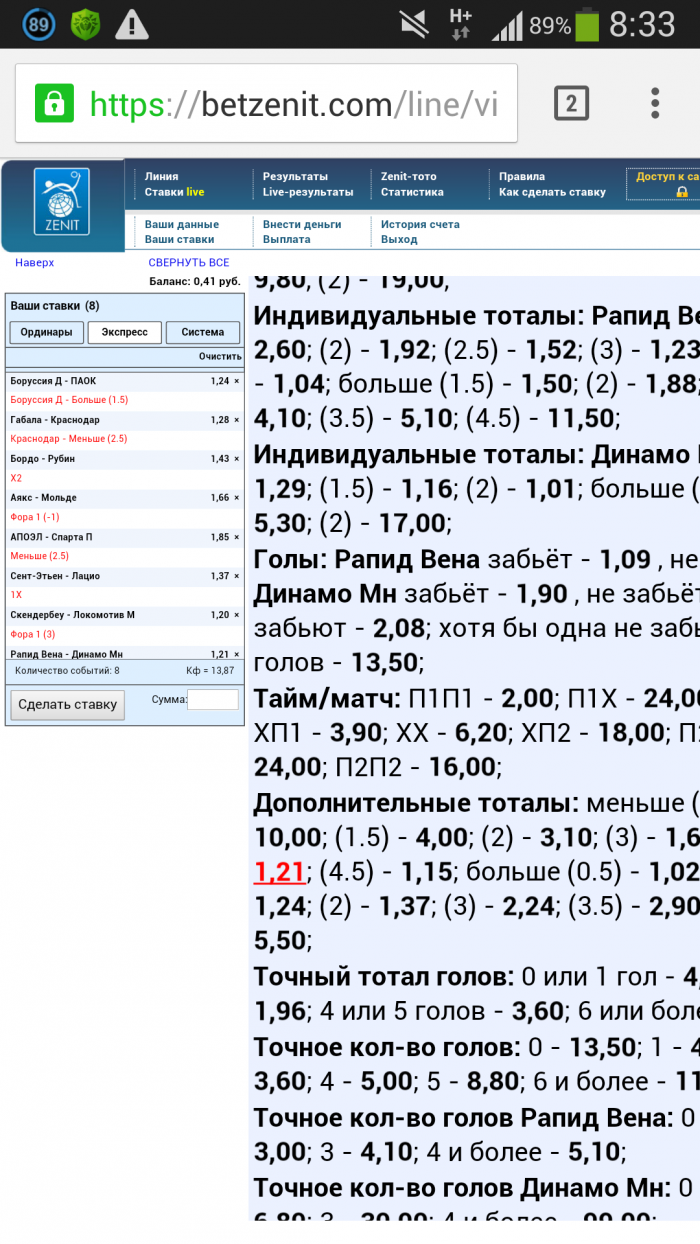
Task: Open the Ваши ставки menu link
Action: pyautogui.click(x=179, y=240)
